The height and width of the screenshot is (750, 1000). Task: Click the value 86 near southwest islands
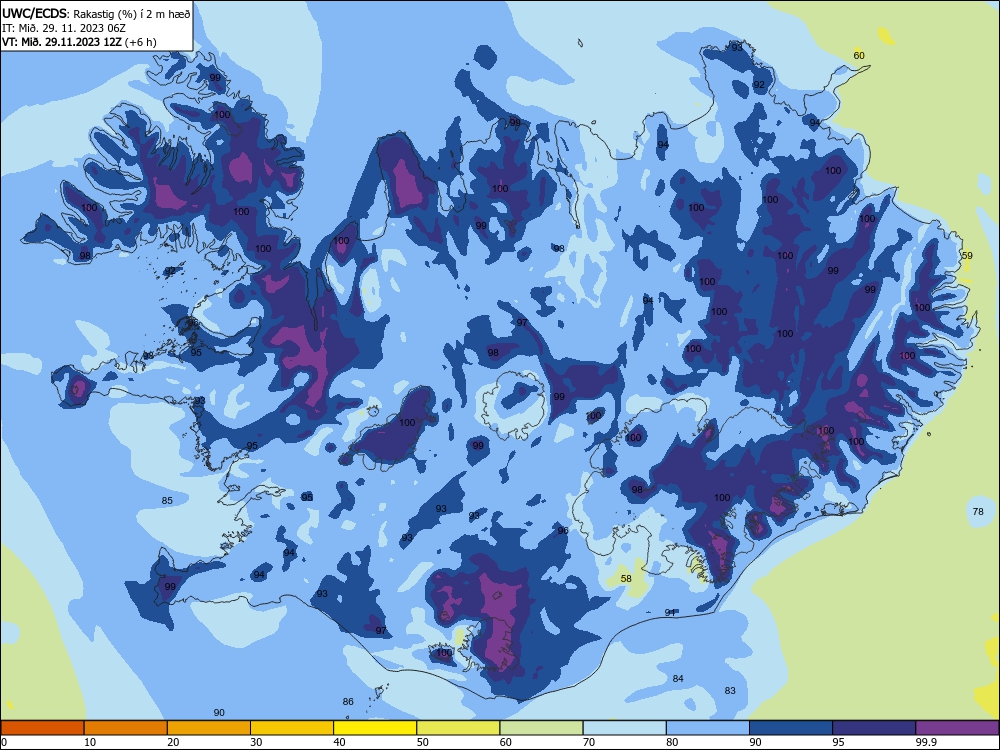[x=348, y=702]
